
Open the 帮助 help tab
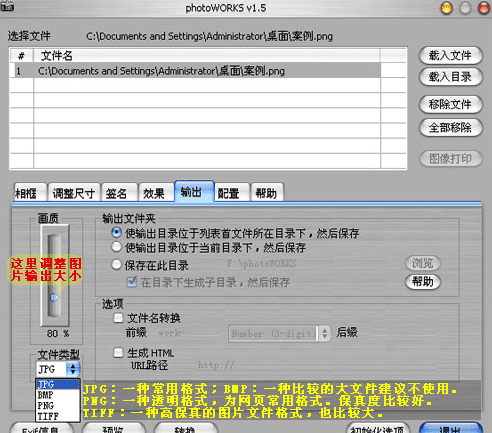pos(267,193)
